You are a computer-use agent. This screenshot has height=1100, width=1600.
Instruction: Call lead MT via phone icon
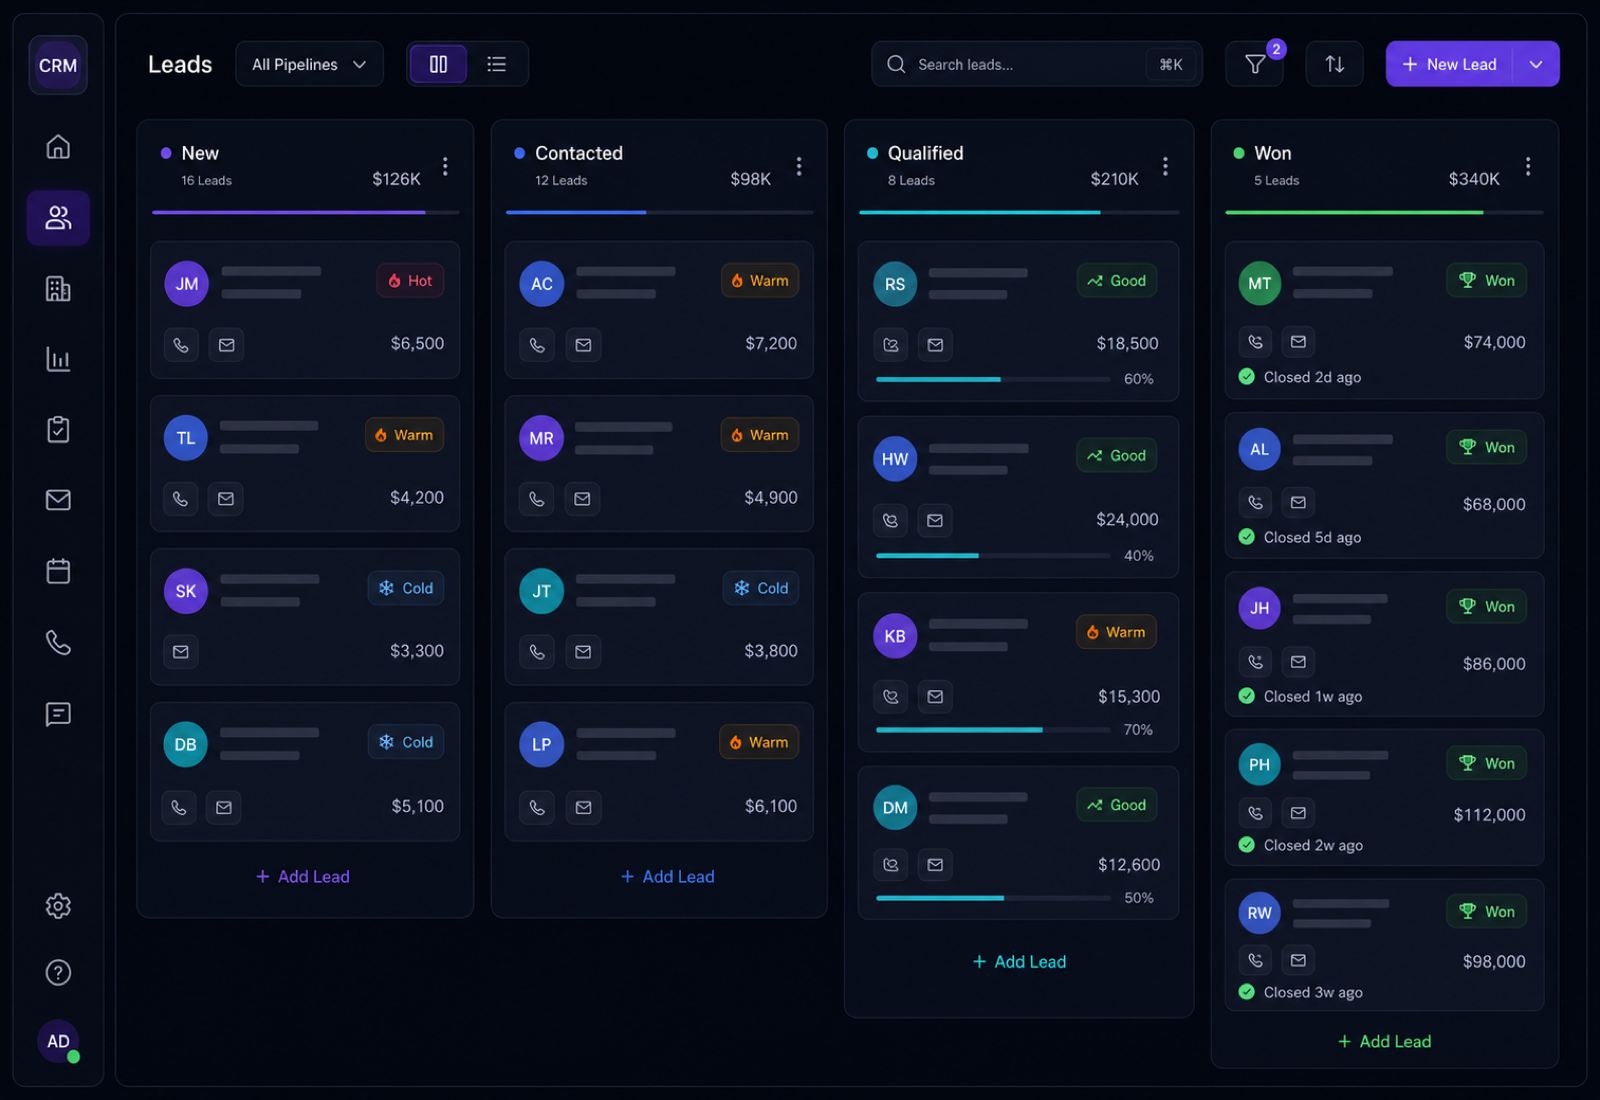1256,342
